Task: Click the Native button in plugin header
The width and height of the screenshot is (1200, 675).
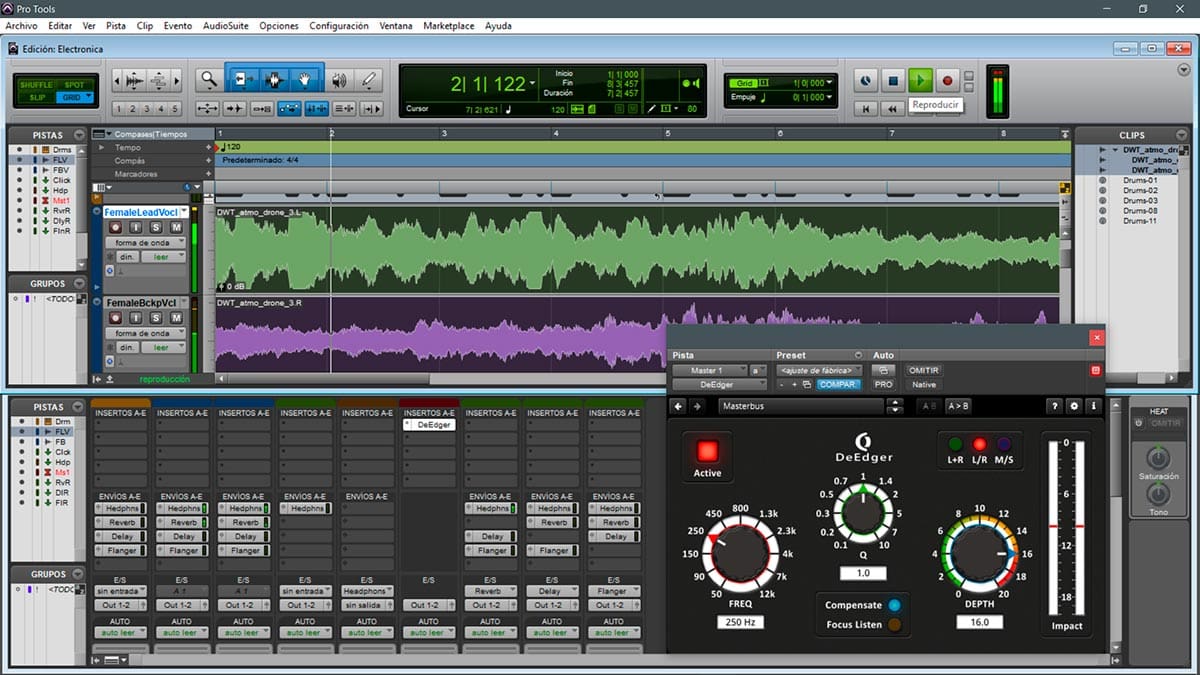Action: 924,384
